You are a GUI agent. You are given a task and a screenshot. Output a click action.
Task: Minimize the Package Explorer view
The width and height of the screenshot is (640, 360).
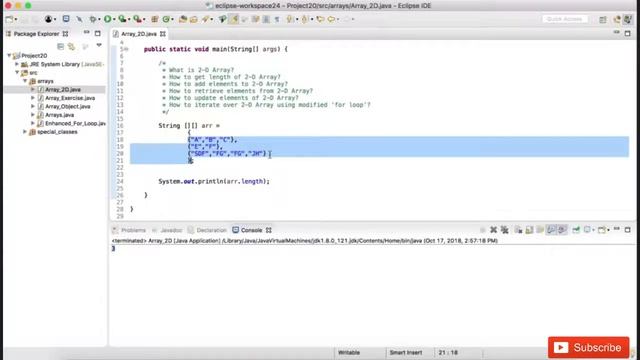[87, 33]
